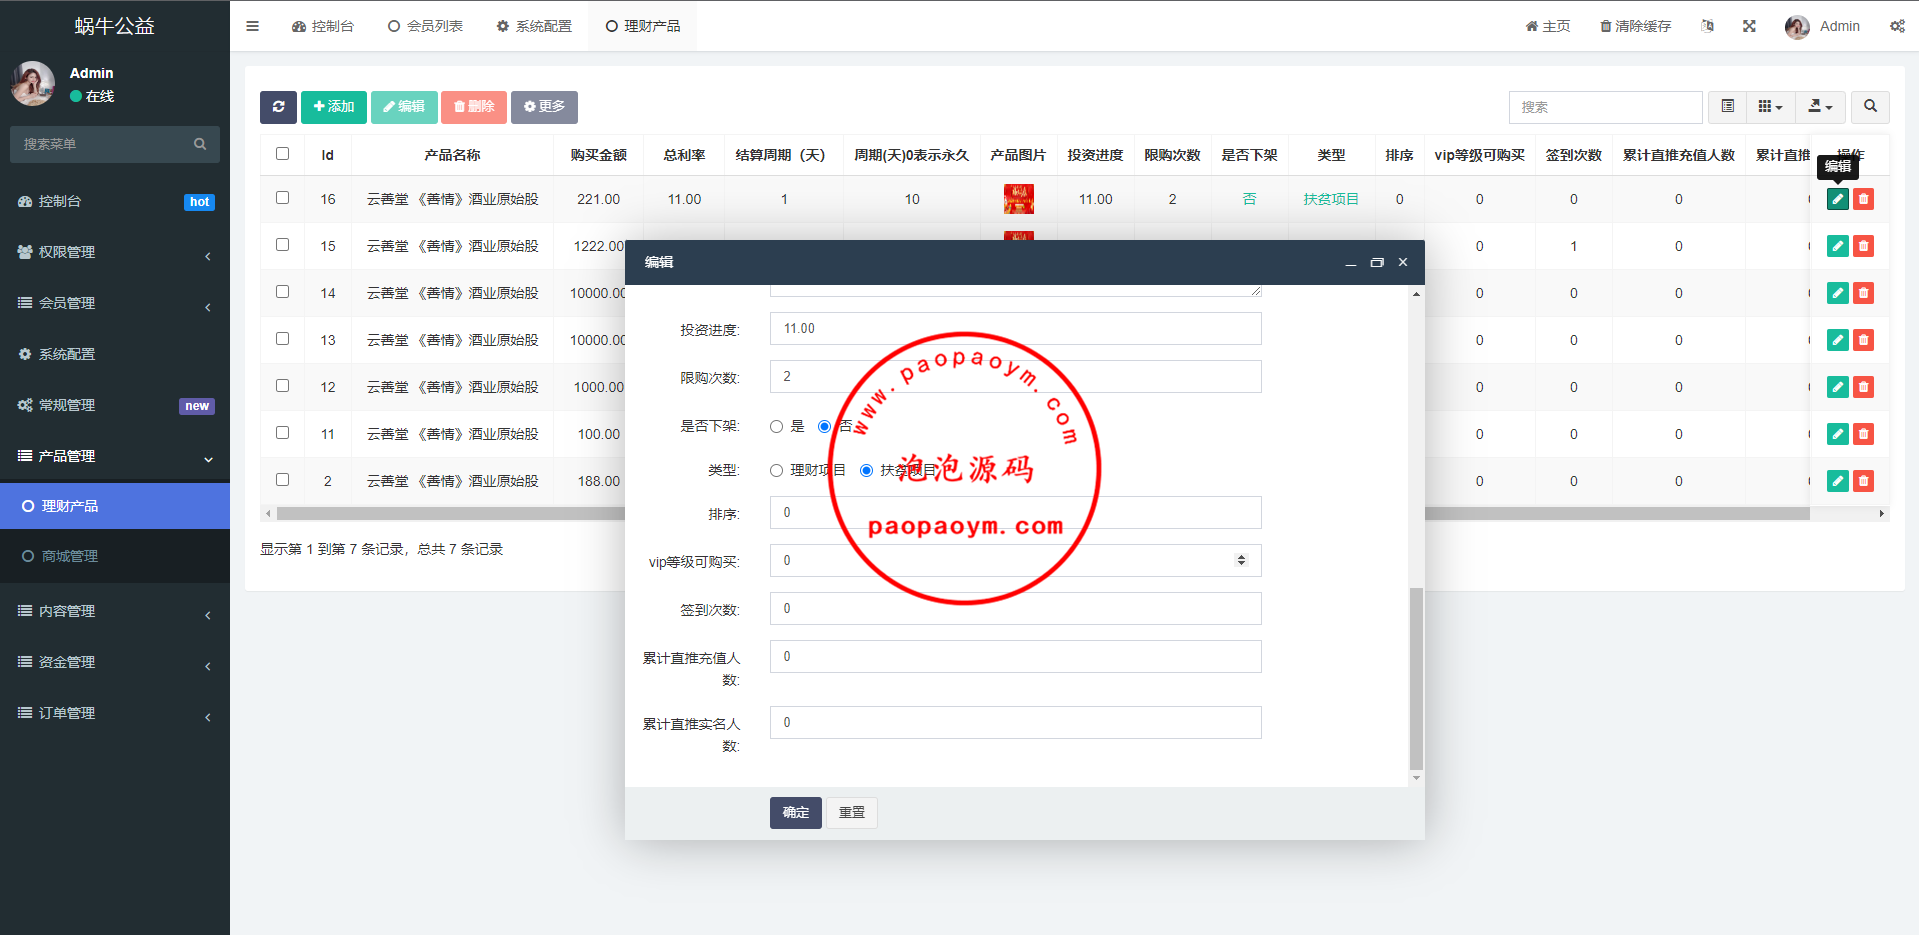
Task: Select the 是 radio for 是否下架
Action: click(x=776, y=427)
